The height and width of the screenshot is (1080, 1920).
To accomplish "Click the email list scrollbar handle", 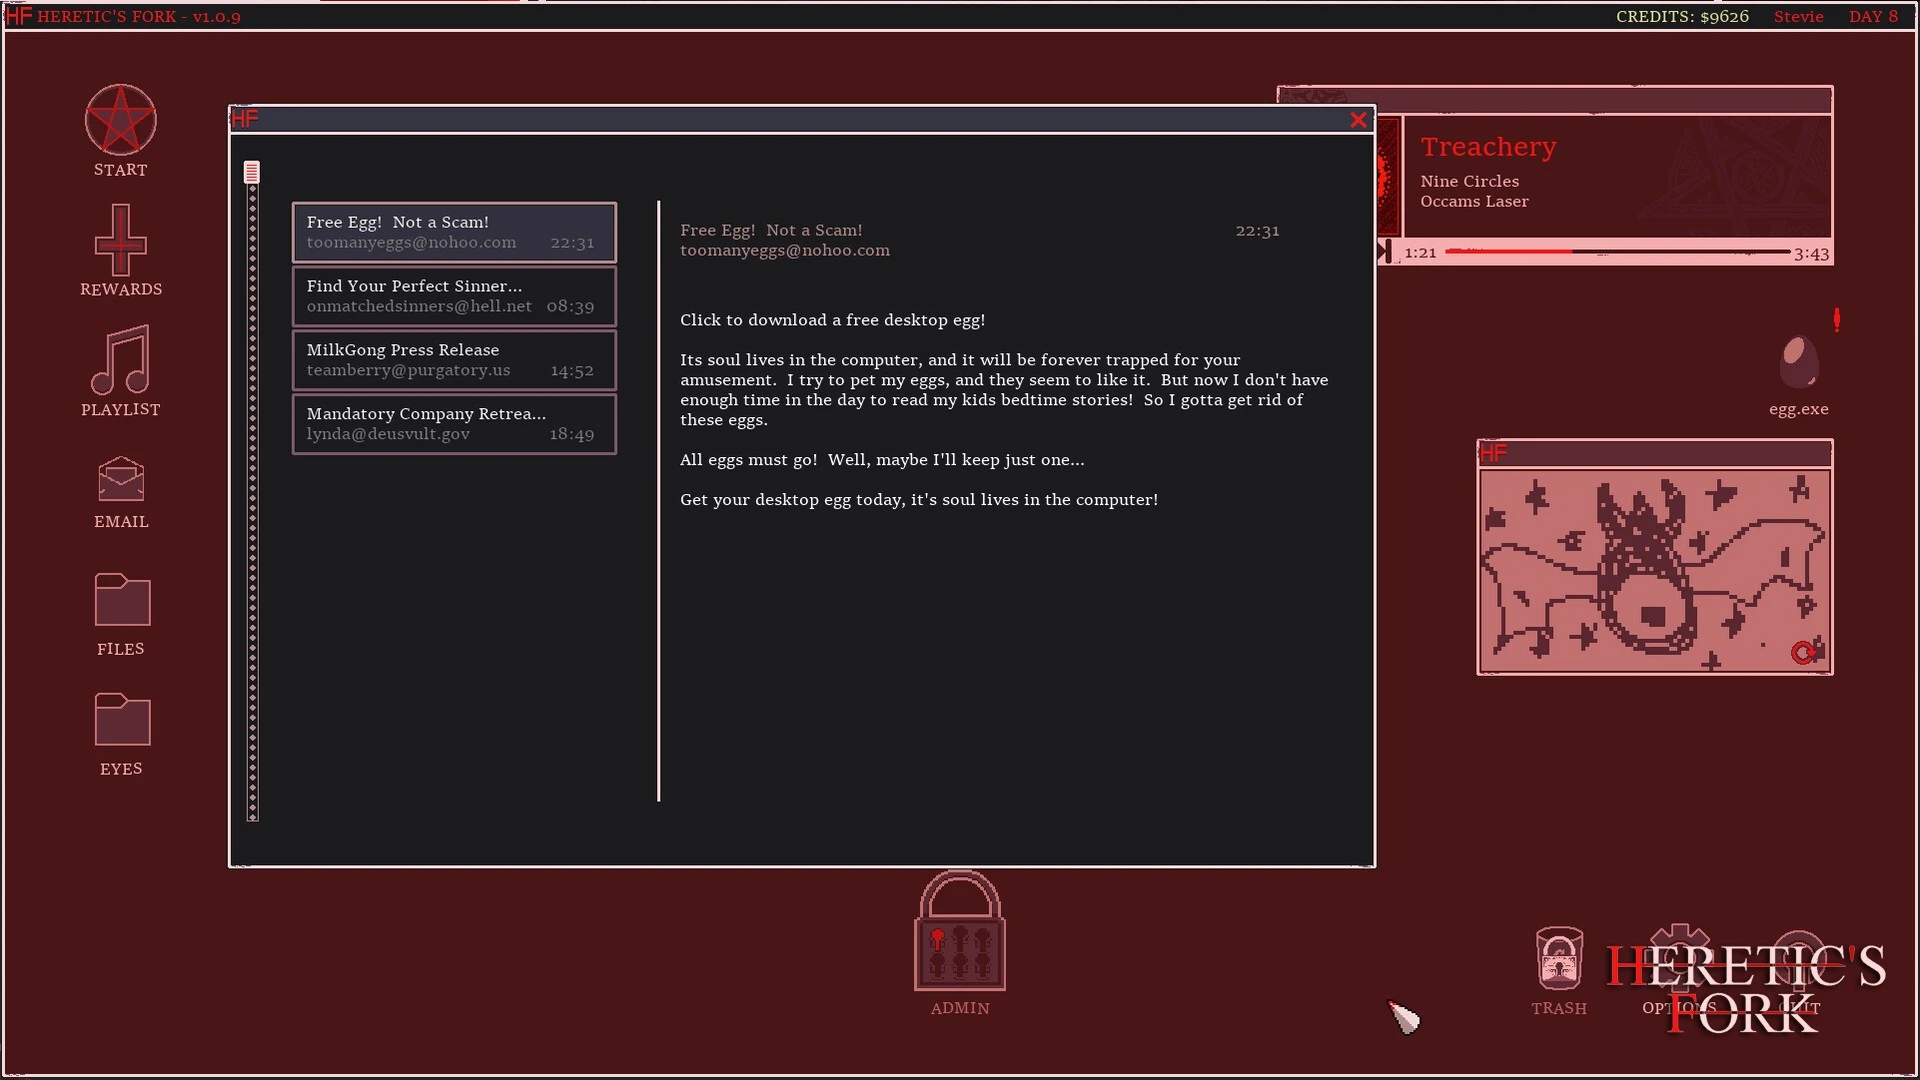I will [252, 173].
